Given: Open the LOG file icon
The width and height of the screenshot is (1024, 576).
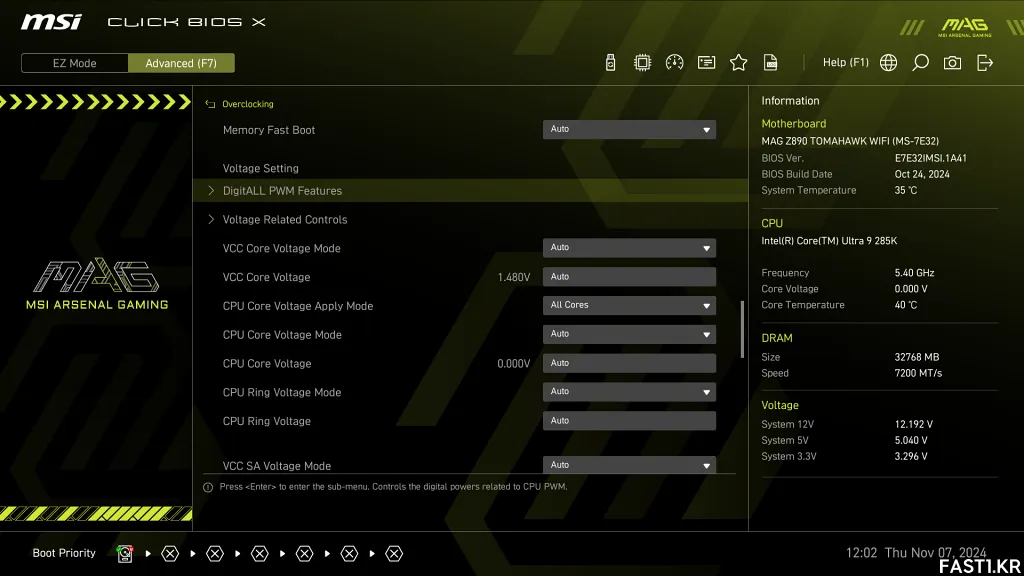Looking at the screenshot, I should [770, 63].
